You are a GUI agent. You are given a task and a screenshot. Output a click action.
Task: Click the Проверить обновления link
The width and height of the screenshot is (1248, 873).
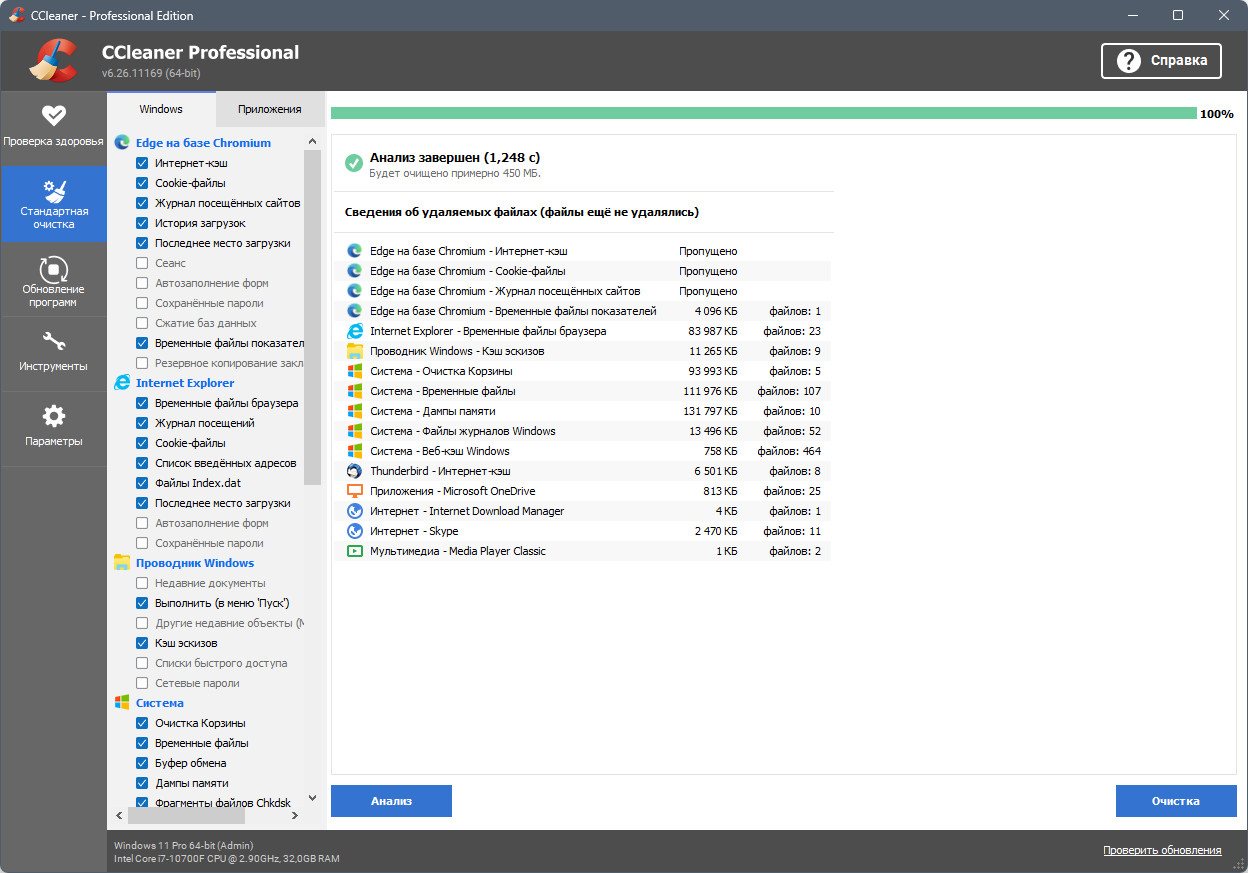click(1161, 850)
